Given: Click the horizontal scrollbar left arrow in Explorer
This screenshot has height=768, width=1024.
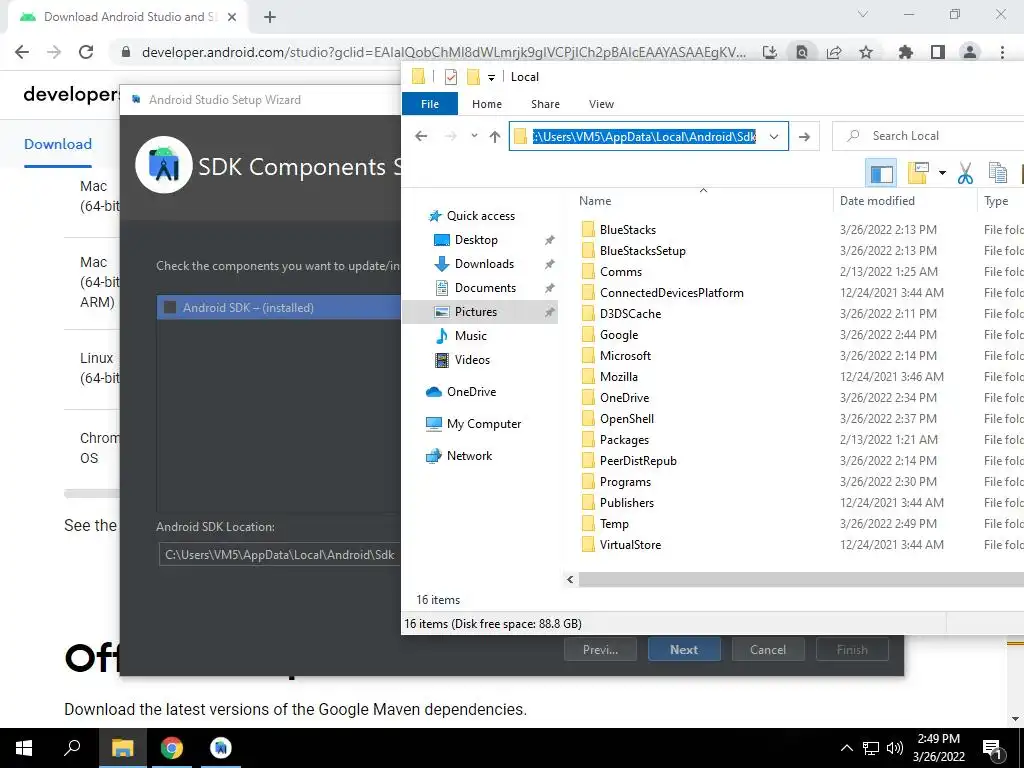Looking at the screenshot, I should pyautogui.click(x=570, y=579).
